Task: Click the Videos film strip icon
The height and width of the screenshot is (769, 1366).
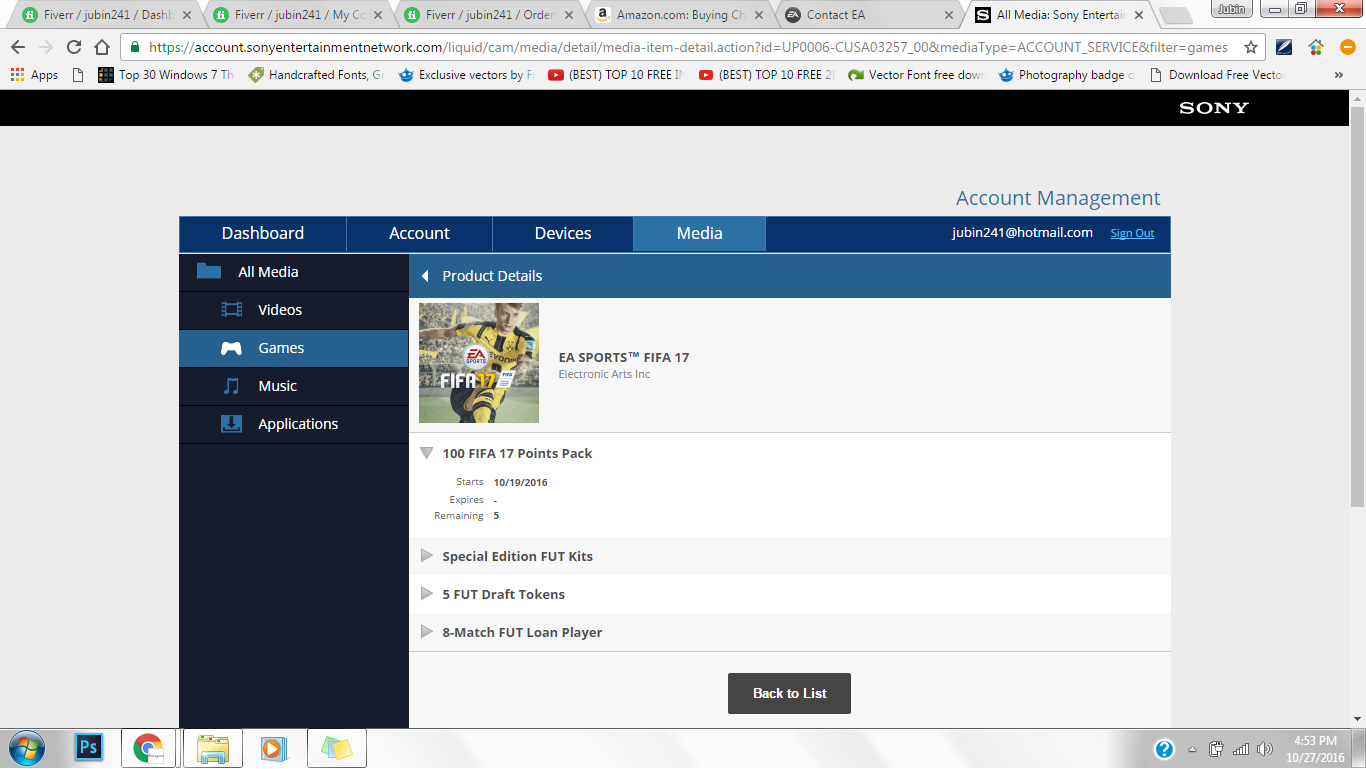Action: (x=232, y=310)
